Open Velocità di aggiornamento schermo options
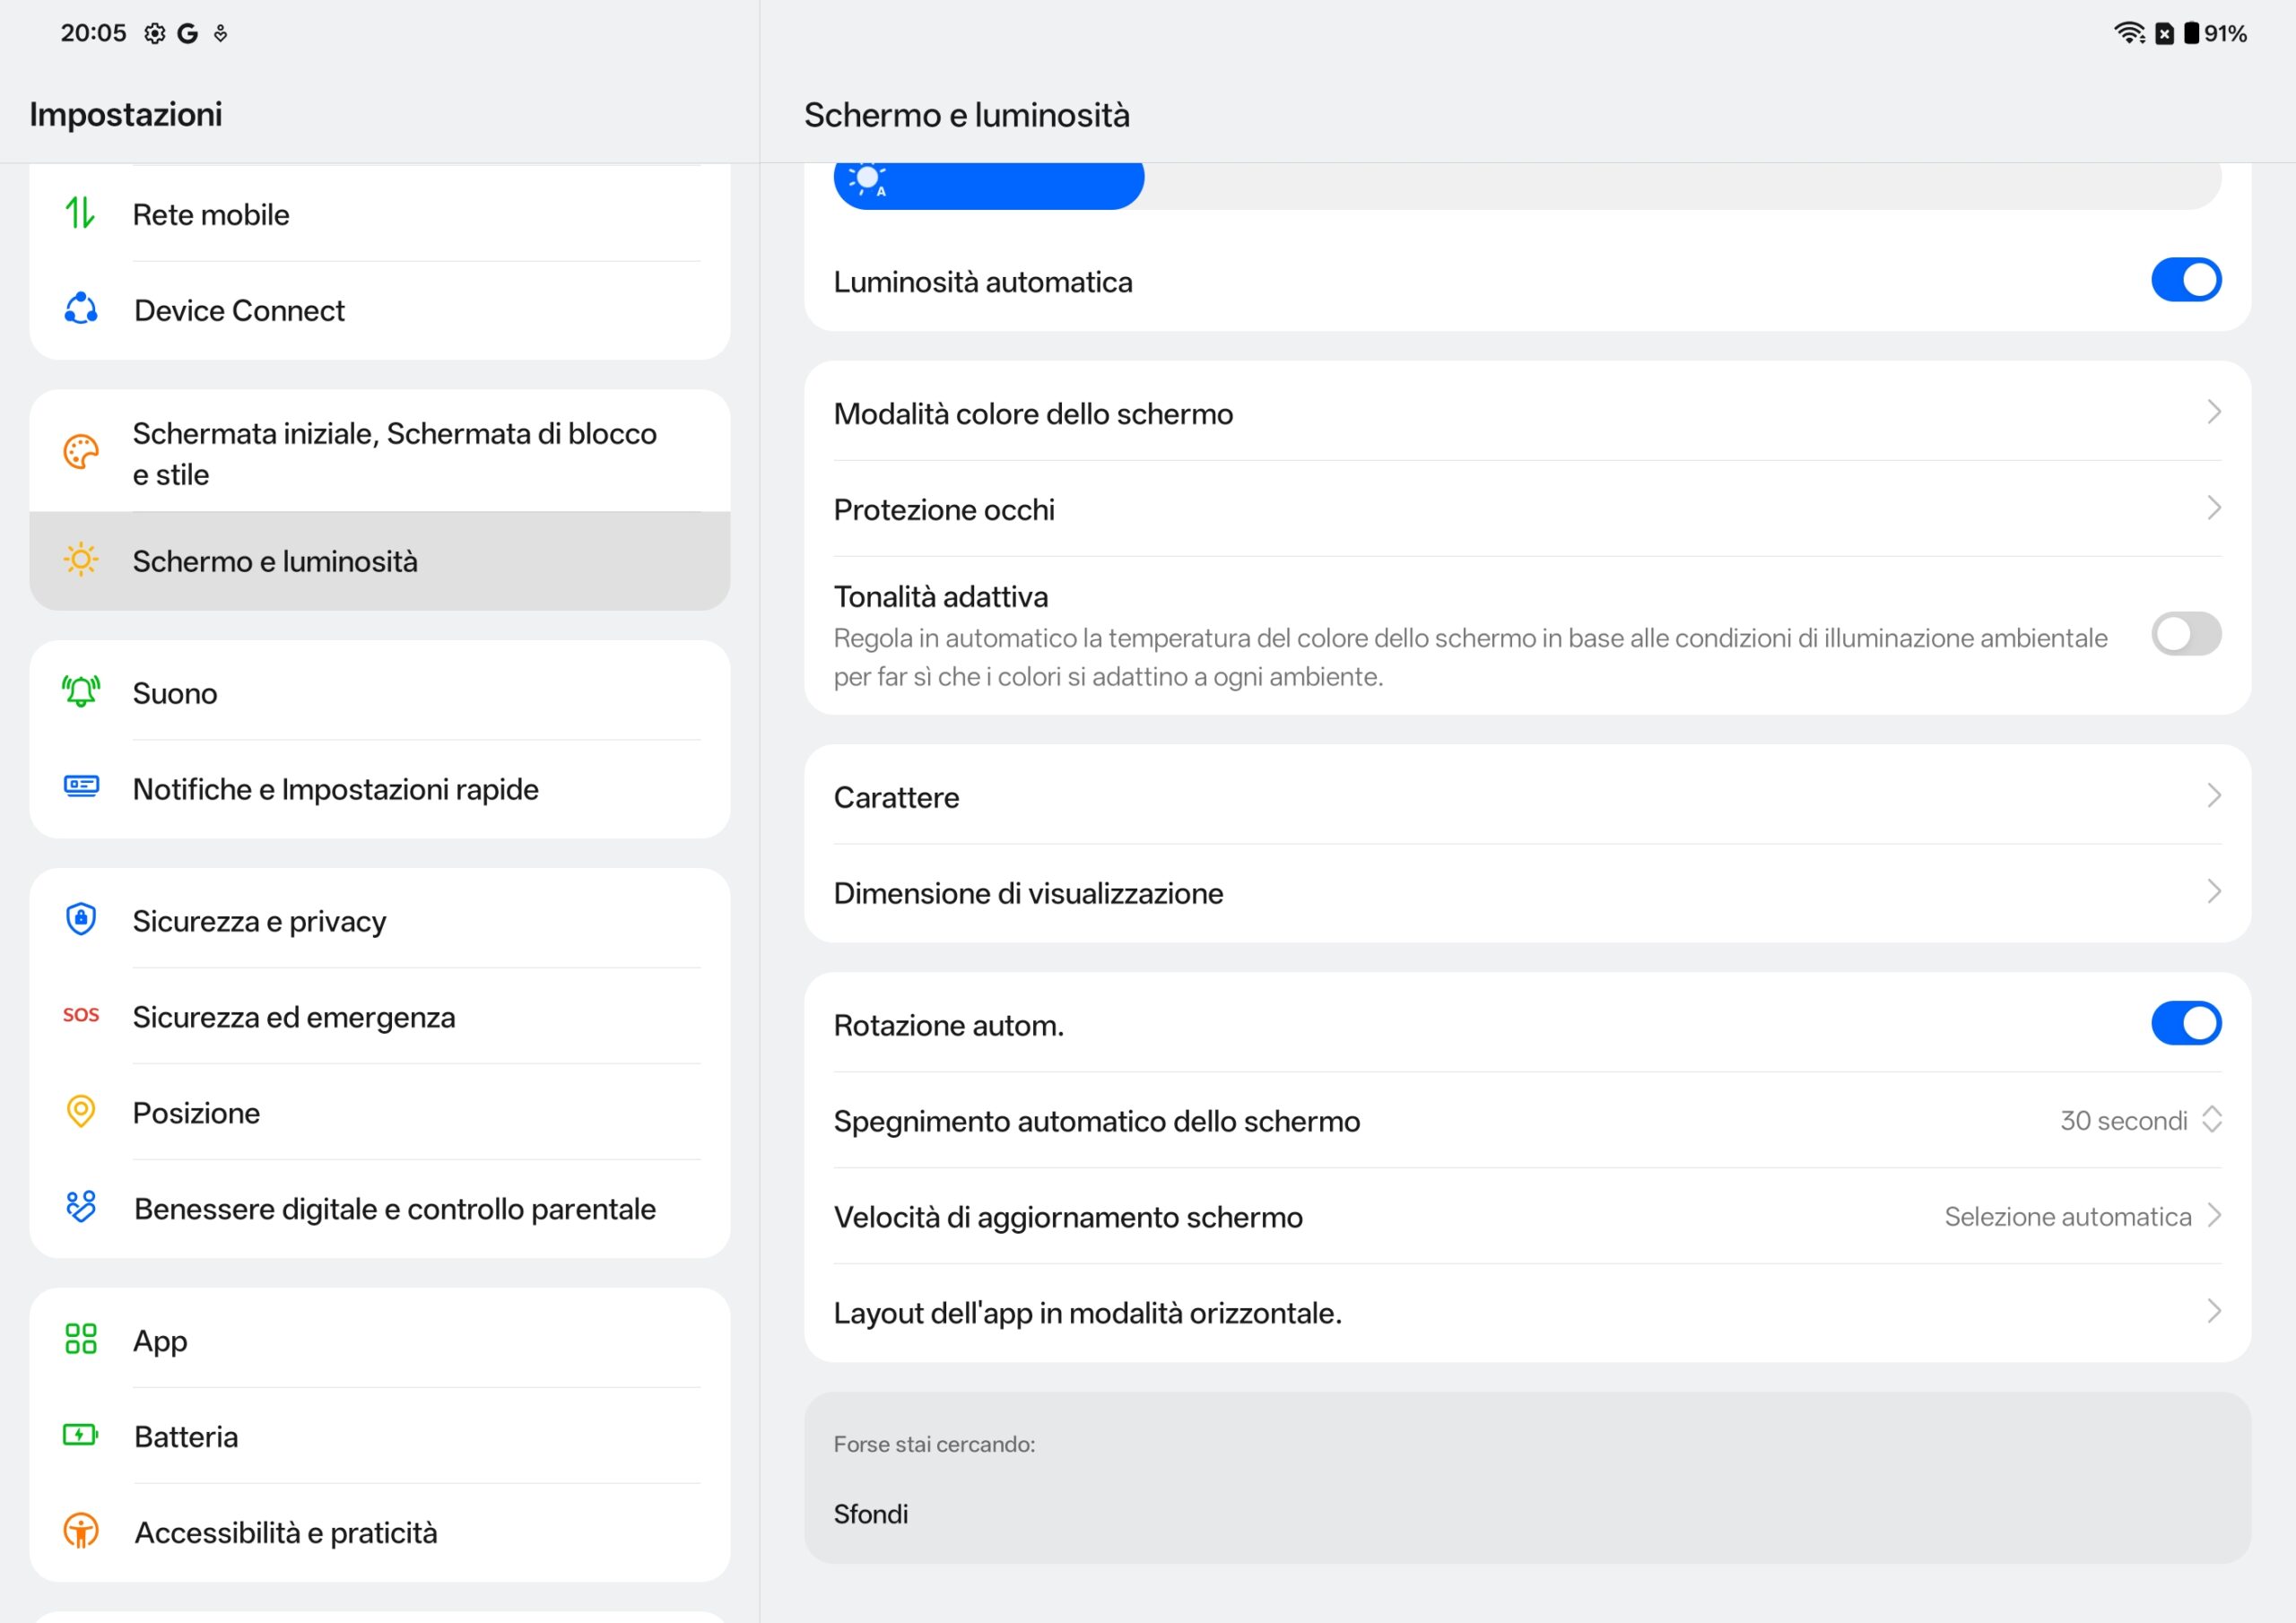Viewport: 2296px width, 1623px height. (1526, 1216)
